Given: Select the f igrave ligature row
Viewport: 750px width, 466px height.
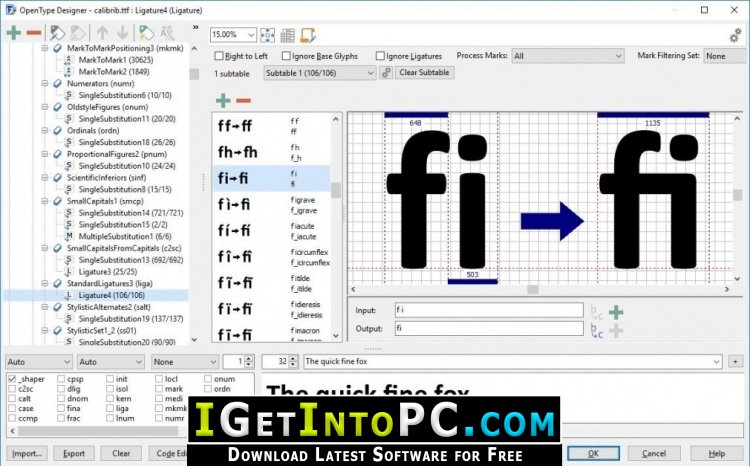Looking at the screenshot, I should click(x=271, y=205).
